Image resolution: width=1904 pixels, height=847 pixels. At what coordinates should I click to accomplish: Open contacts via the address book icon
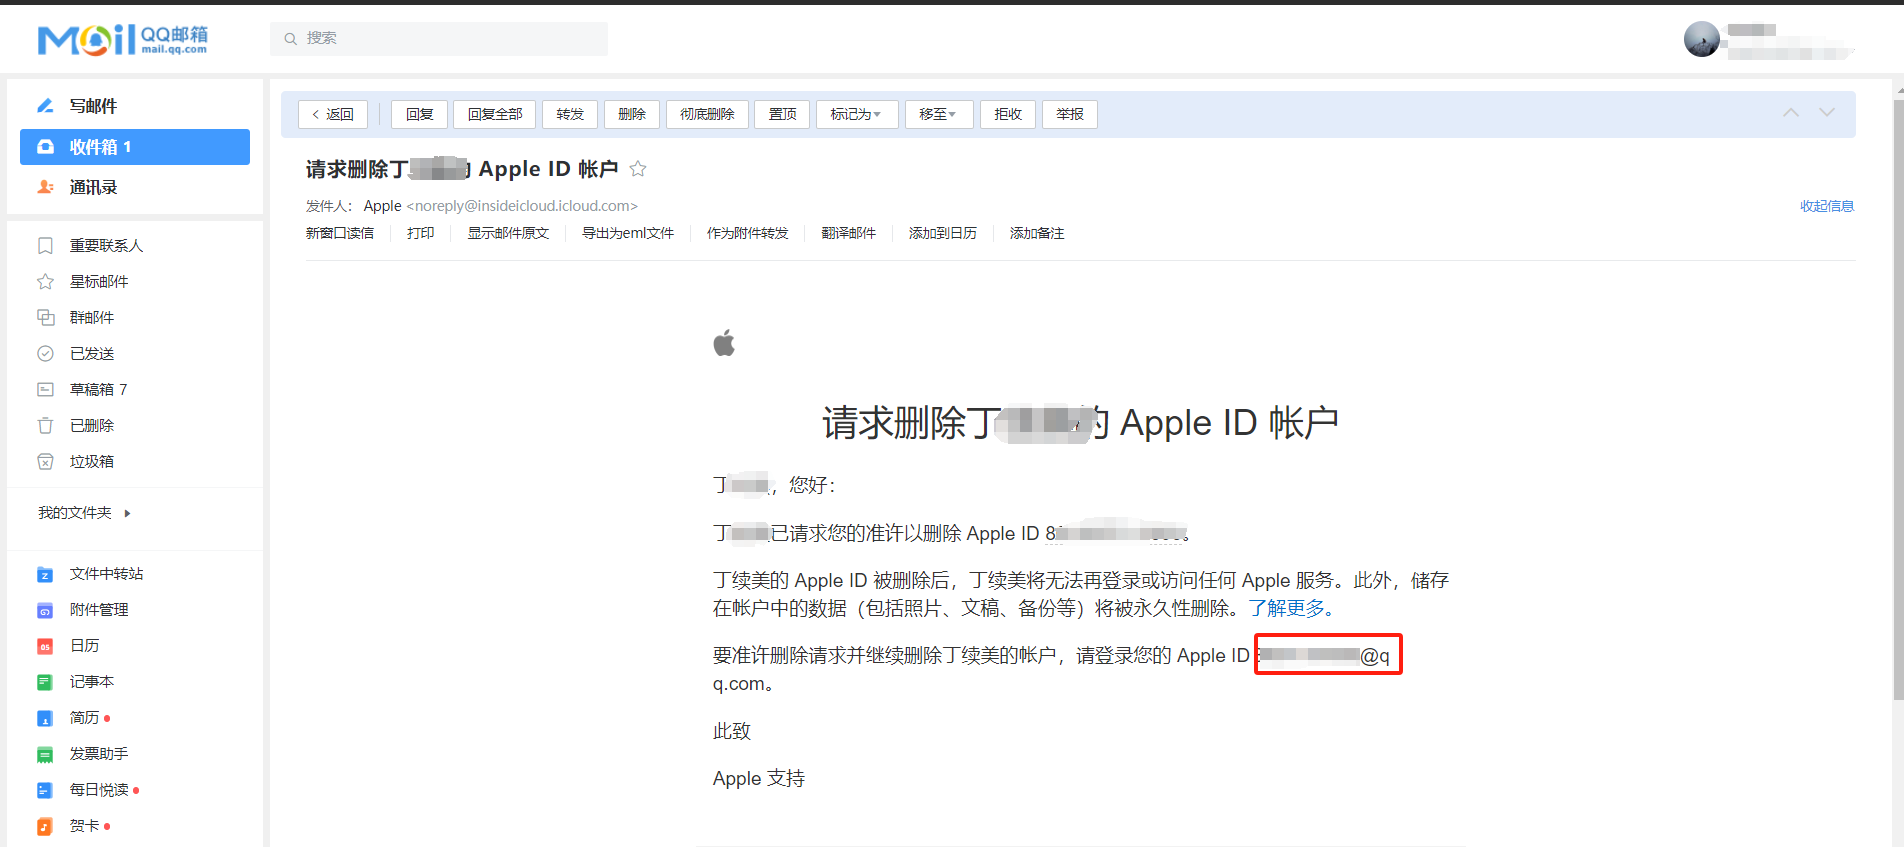[45, 187]
